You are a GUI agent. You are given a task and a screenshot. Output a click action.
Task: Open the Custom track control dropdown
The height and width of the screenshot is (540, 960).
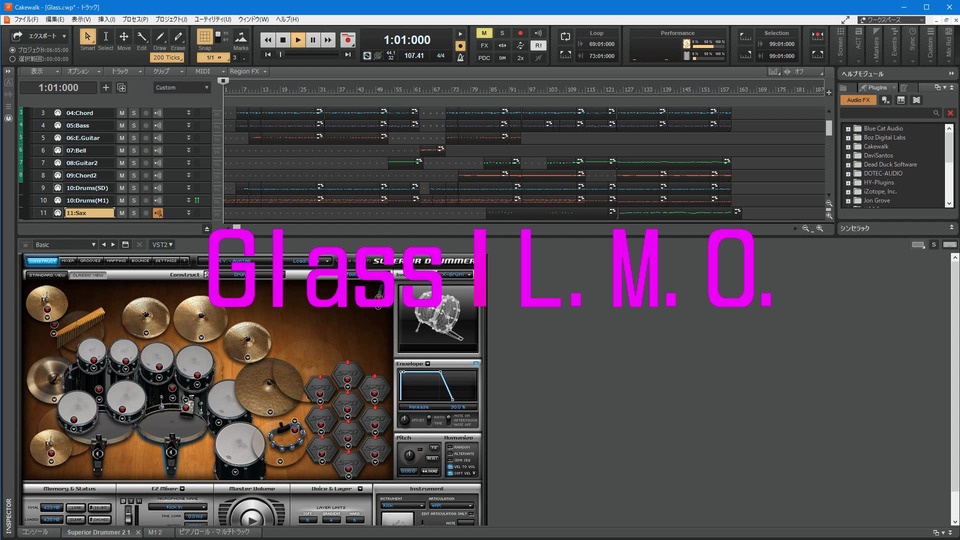pos(181,88)
